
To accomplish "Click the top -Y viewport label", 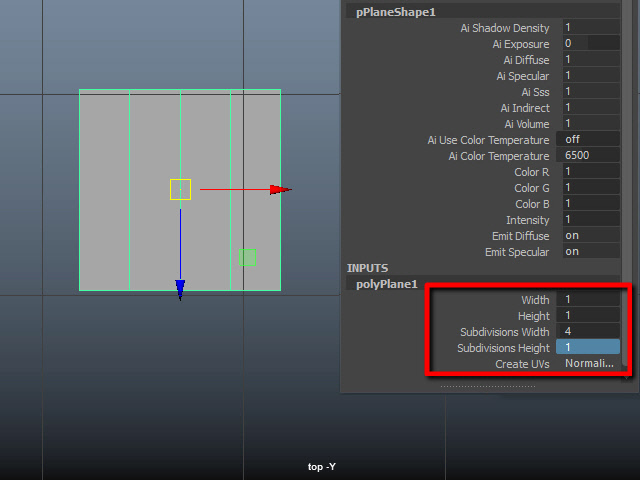I will (x=321, y=467).
